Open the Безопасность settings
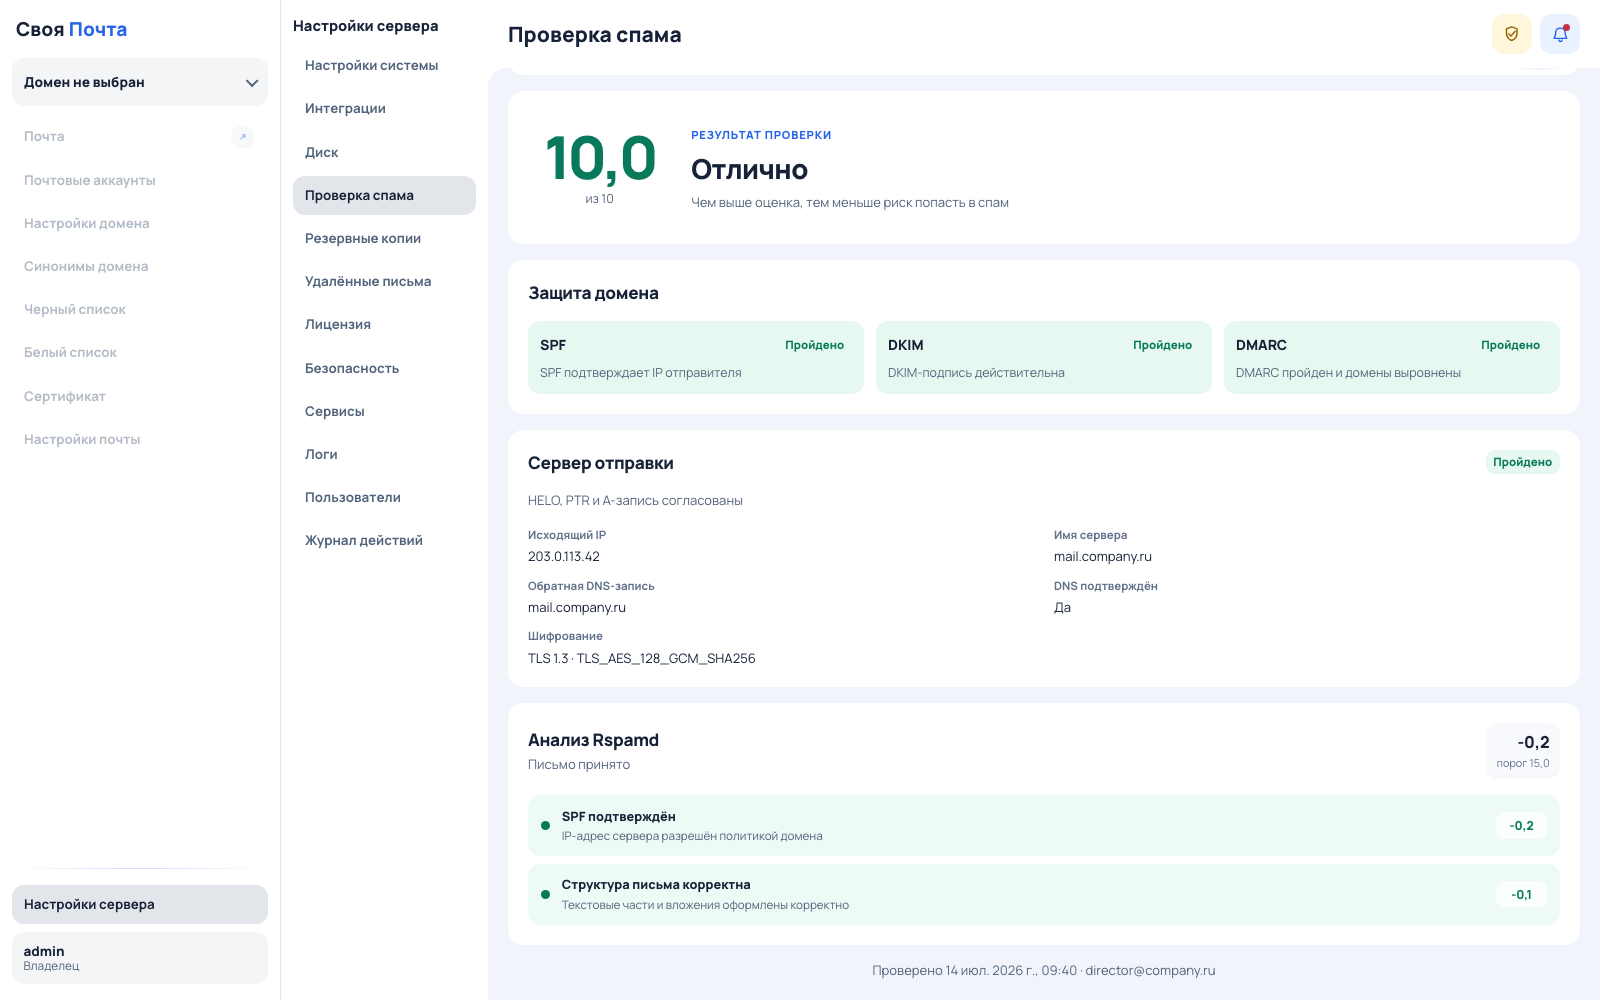Screen dimensions: 1600x1000 pyautogui.click(x=384, y=368)
